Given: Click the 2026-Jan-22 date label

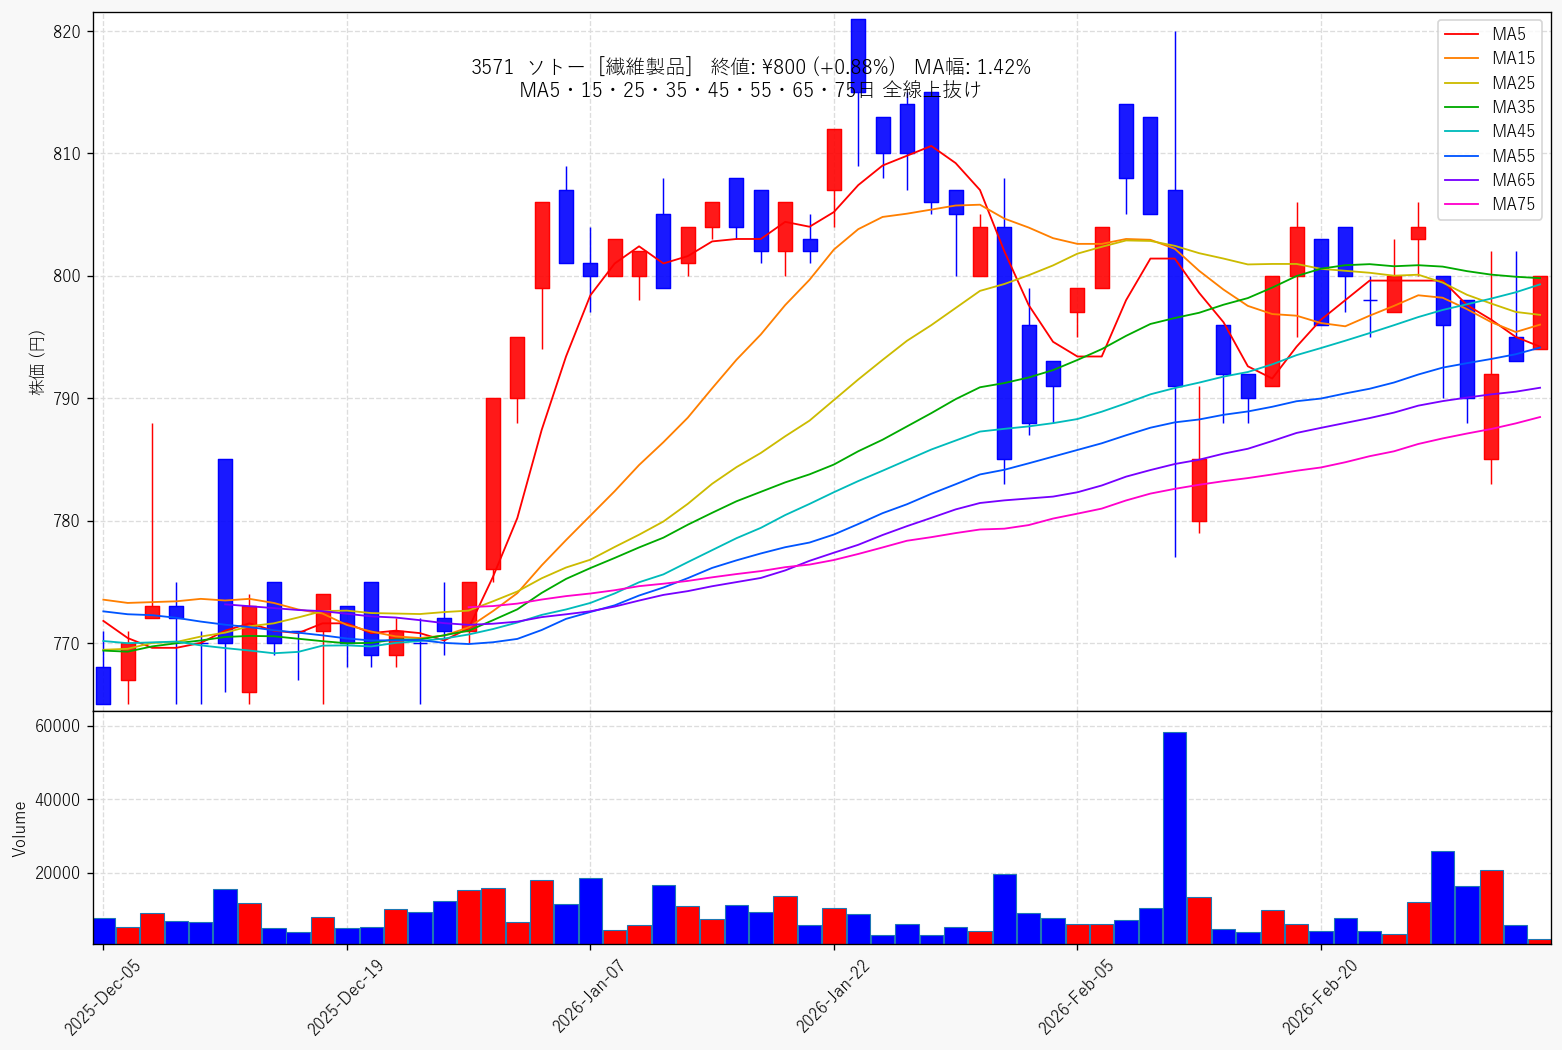Looking at the screenshot, I should click(834, 996).
